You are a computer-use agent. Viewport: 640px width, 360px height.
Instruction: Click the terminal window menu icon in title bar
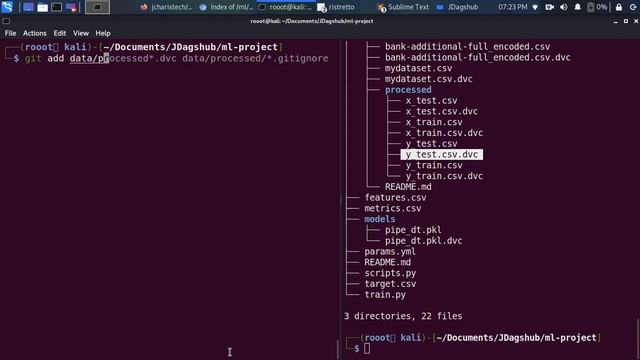[6, 21]
